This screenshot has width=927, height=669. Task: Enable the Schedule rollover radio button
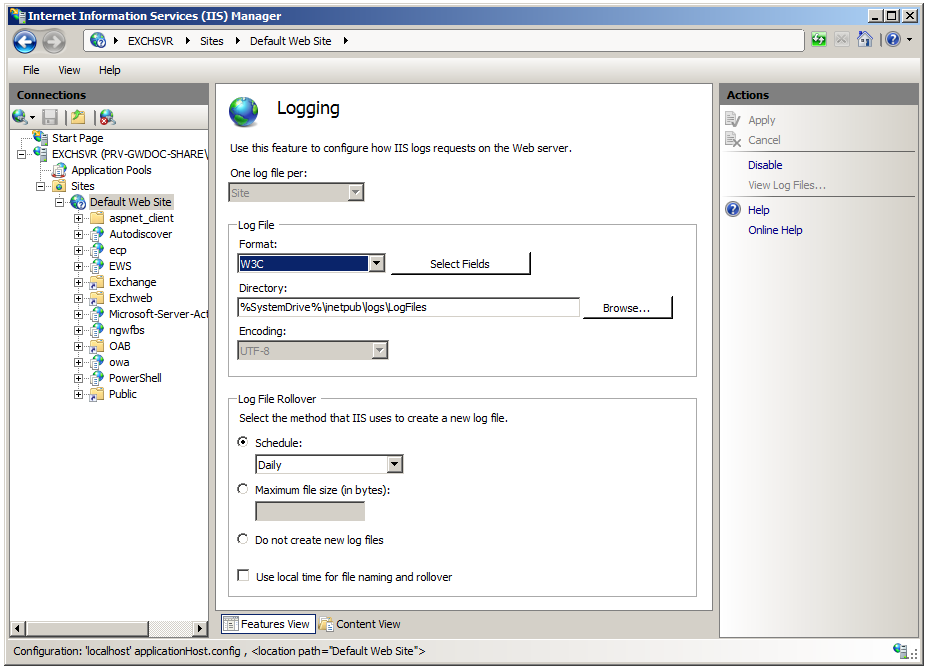[x=242, y=442]
